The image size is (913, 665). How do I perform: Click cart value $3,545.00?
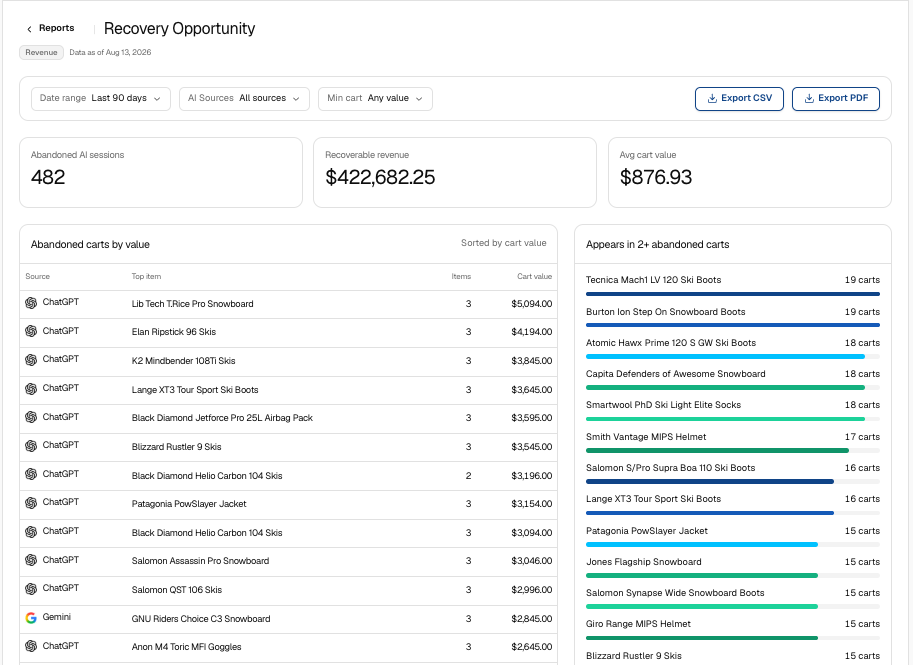point(532,447)
